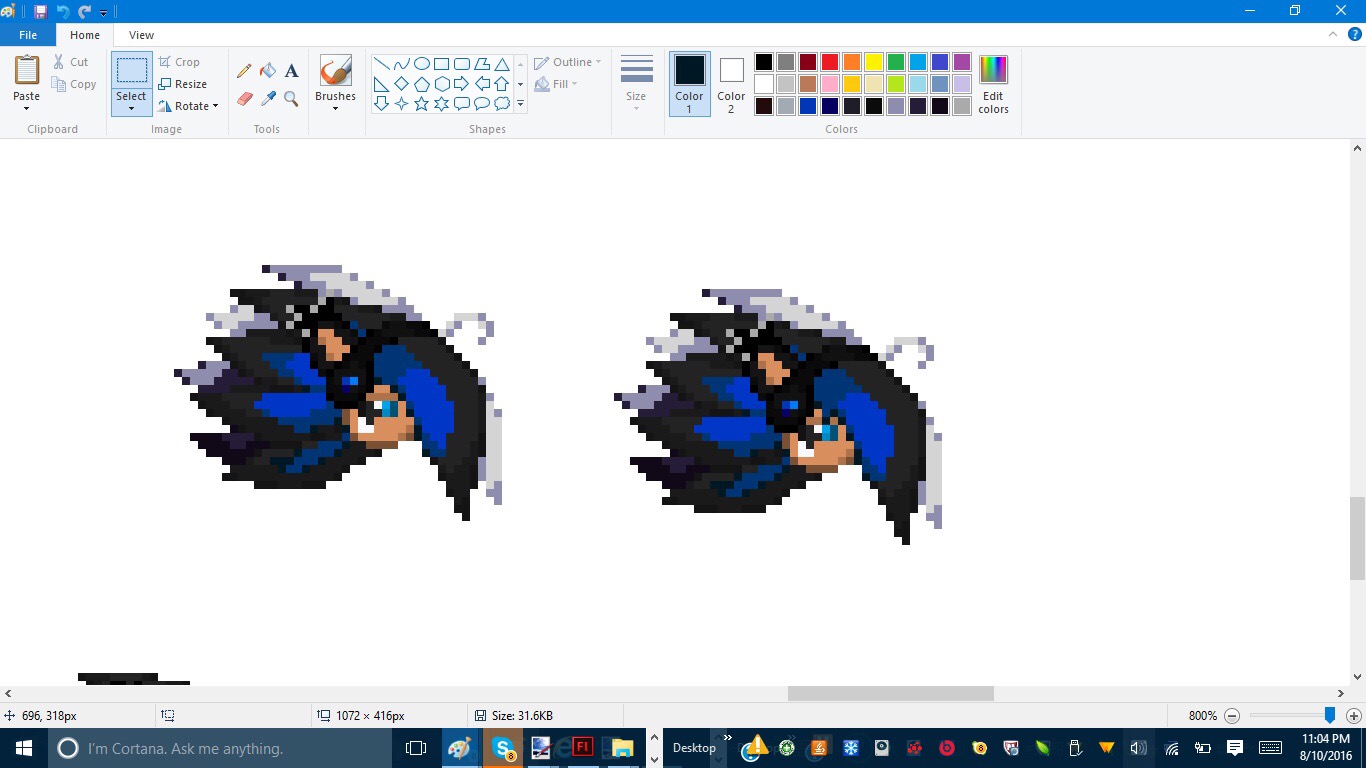Undo the last action

tap(62, 11)
